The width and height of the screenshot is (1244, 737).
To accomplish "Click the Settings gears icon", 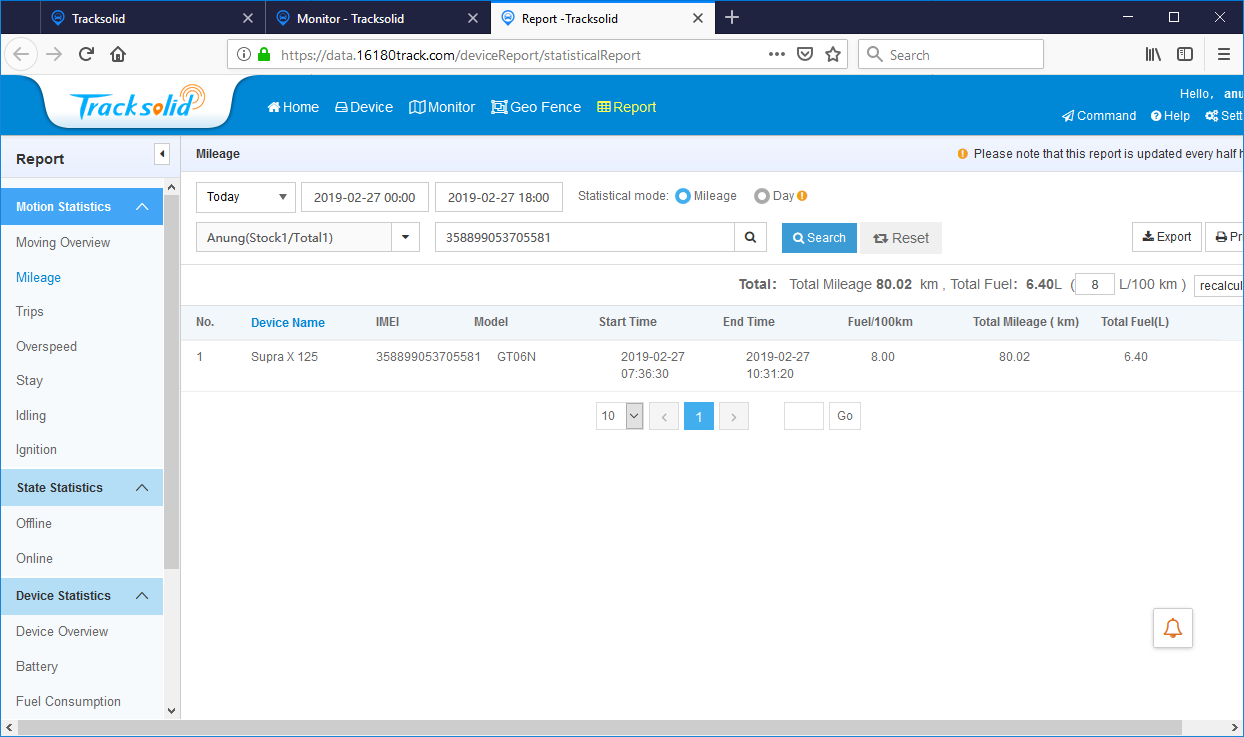I will click(1211, 115).
